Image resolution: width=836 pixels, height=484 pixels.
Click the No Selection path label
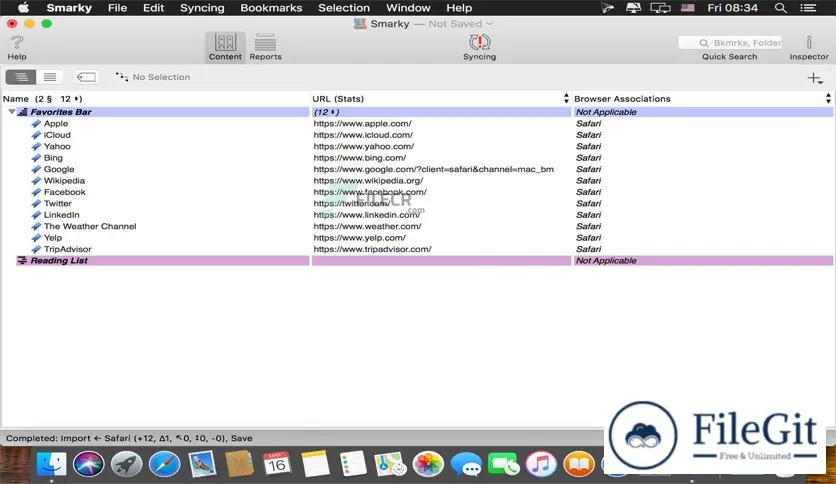tap(161, 77)
